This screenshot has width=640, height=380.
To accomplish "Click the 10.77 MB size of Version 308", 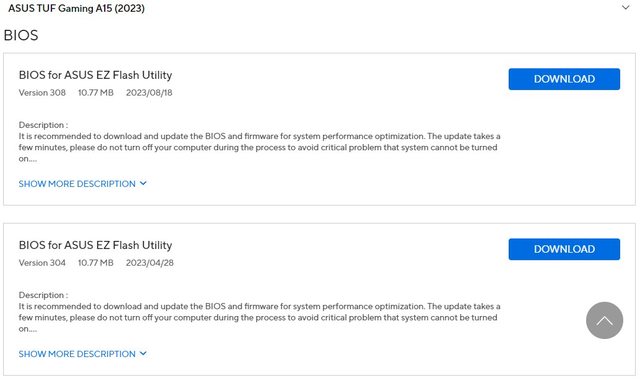I will [96, 93].
